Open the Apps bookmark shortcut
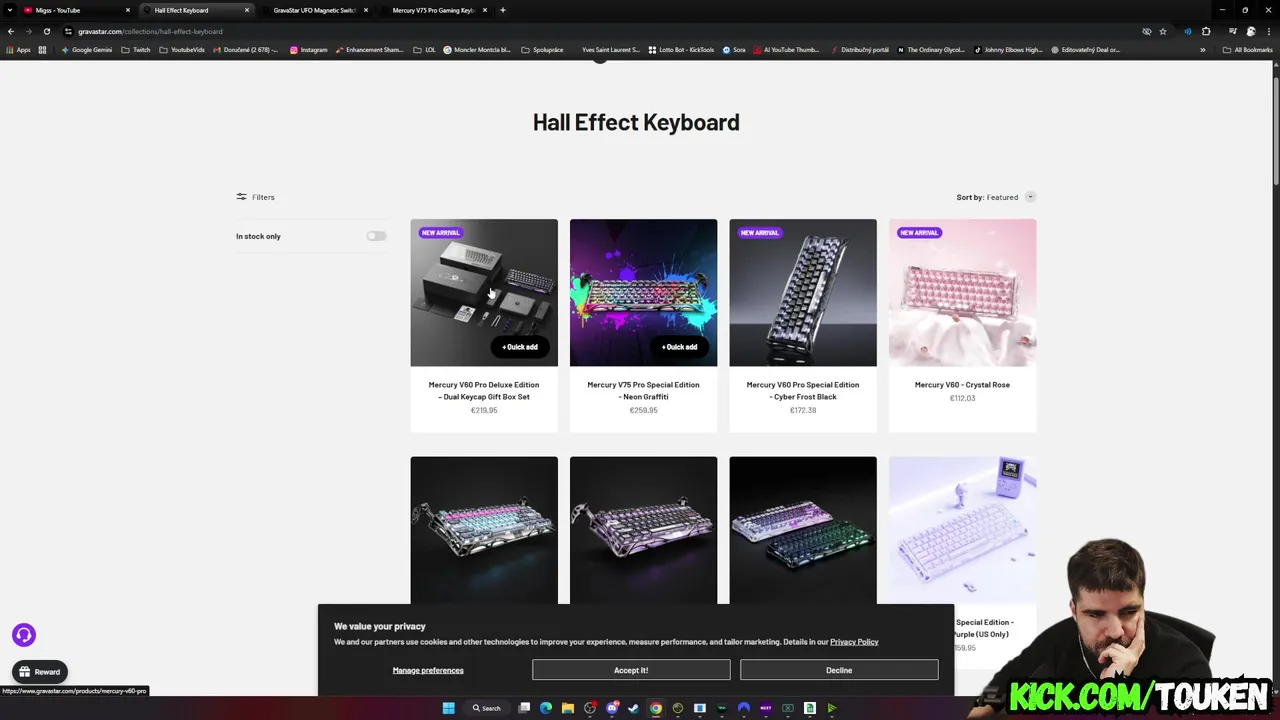The width and height of the screenshot is (1280, 720). [19, 50]
